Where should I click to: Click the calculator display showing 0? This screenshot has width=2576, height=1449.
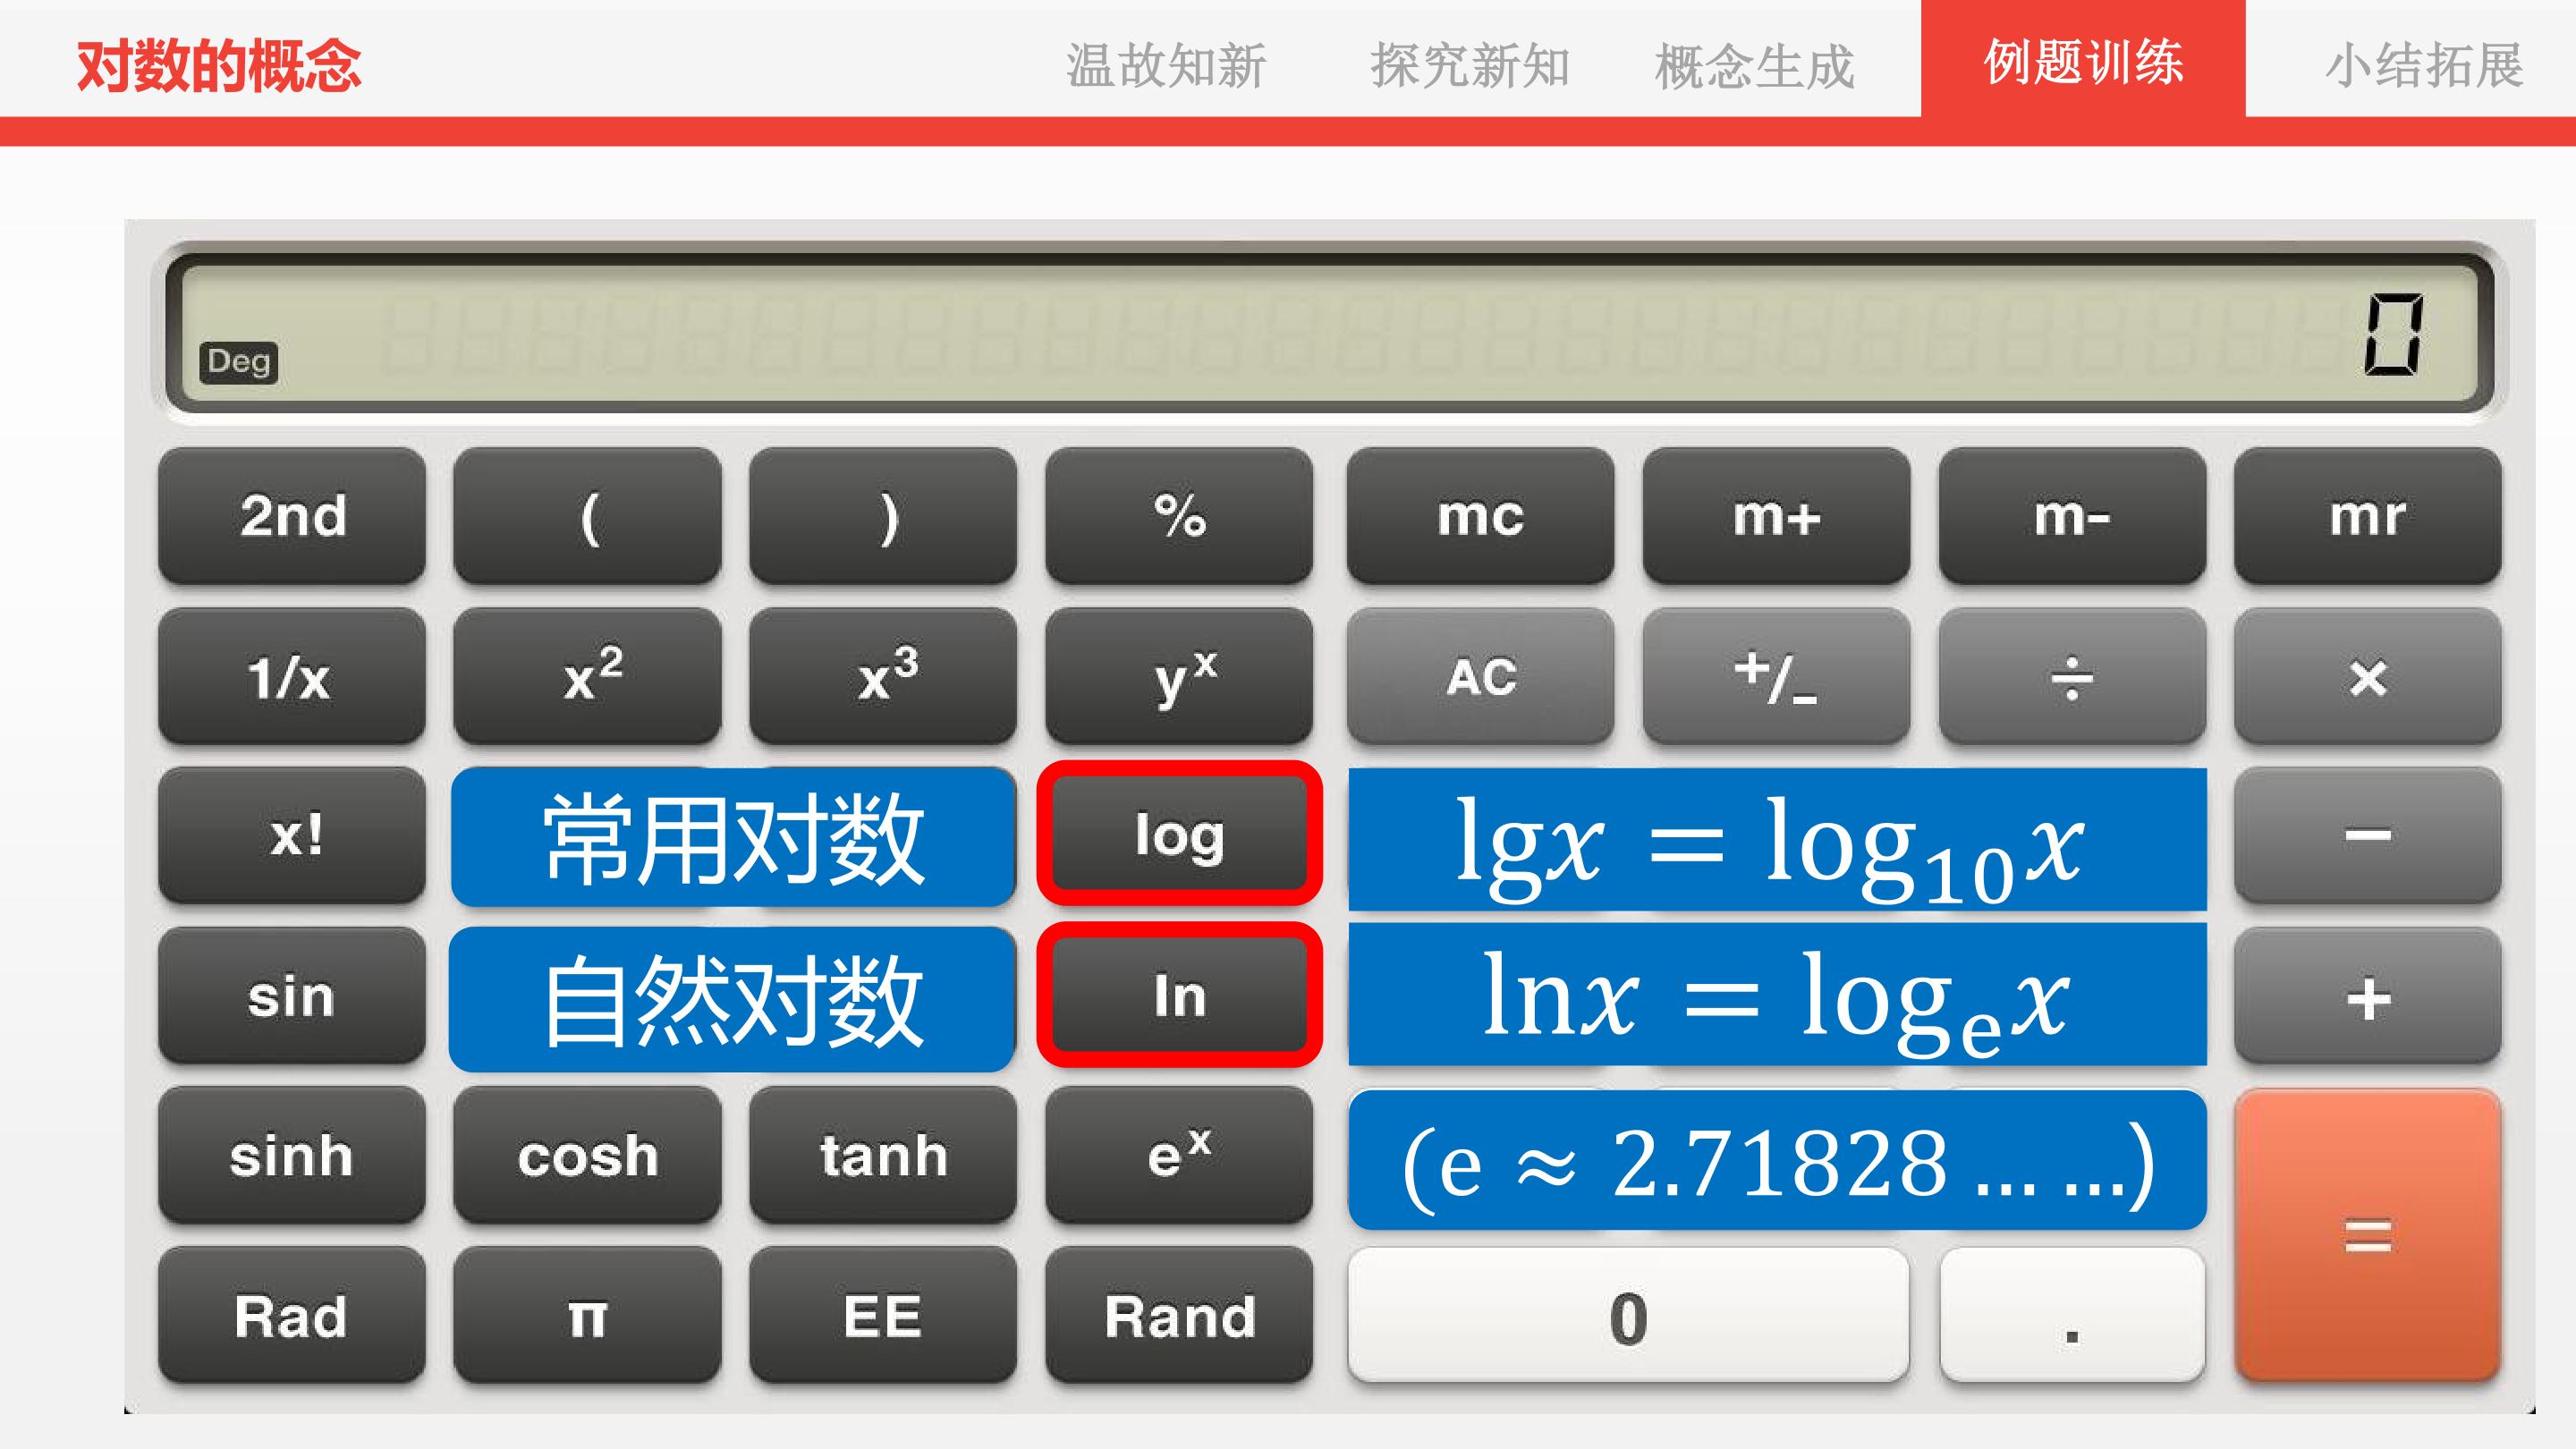click(1329, 334)
